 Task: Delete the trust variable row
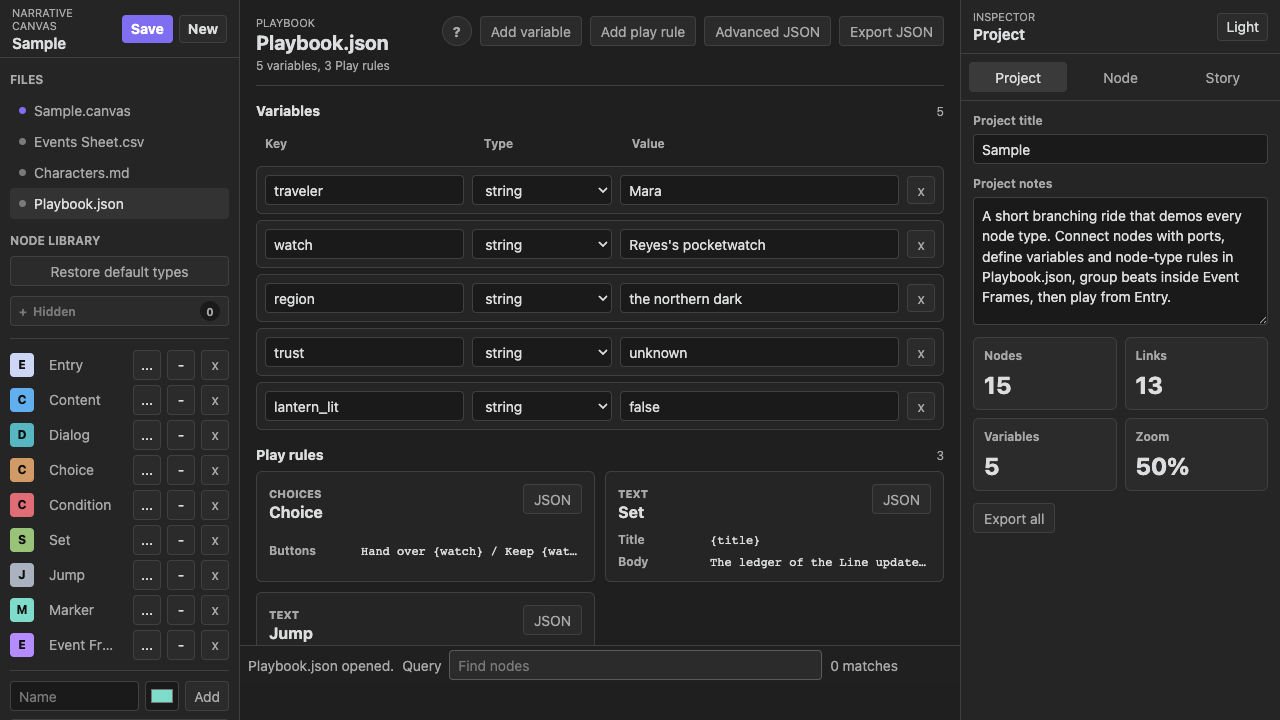pyautogui.click(x=920, y=353)
